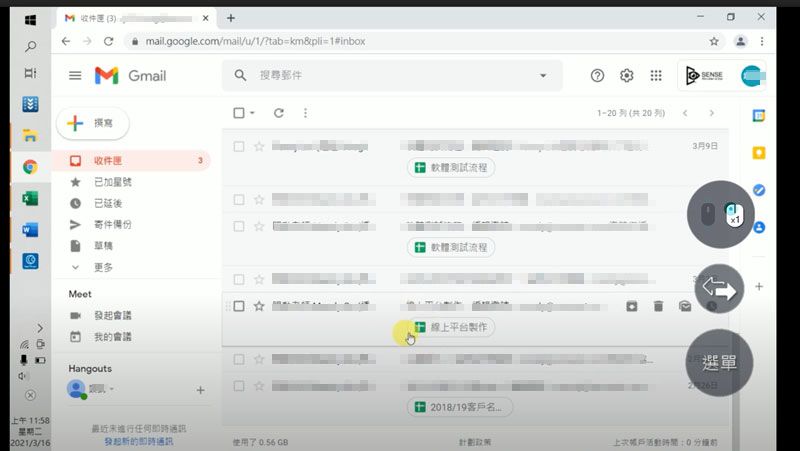Open the 2018/19客戶名 spreadsheet attachment chip
800x451 pixels.
pos(460,407)
